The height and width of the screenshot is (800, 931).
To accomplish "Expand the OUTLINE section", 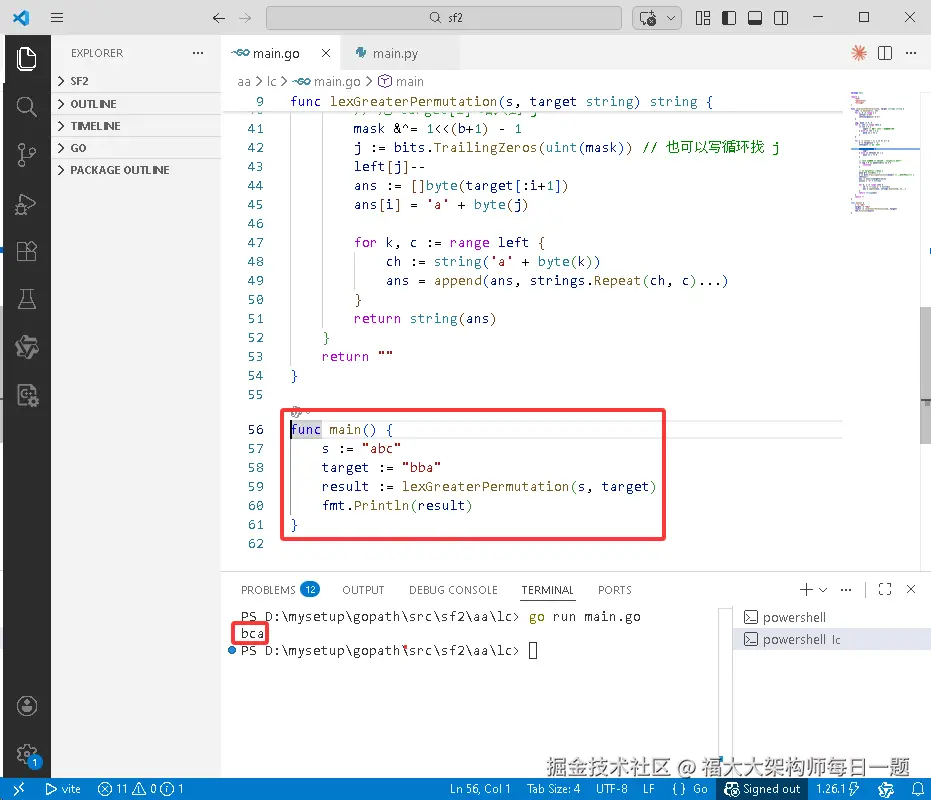I will [x=137, y=104].
